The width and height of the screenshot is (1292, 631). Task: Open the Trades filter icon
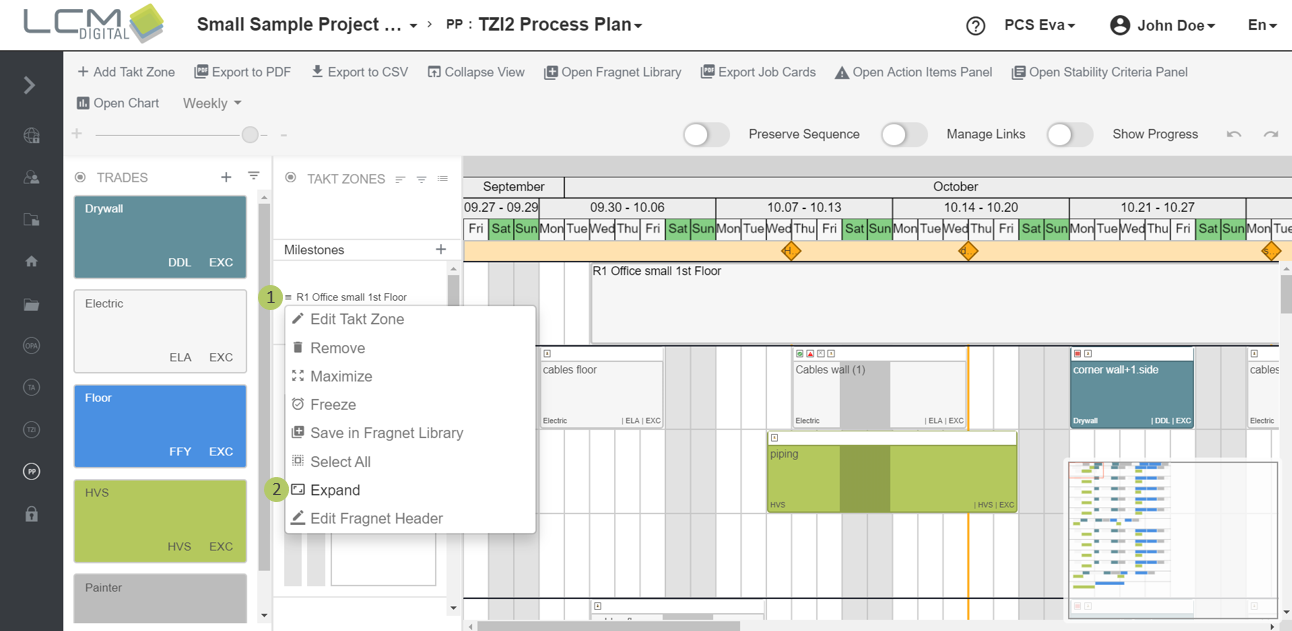pos(254,177)
